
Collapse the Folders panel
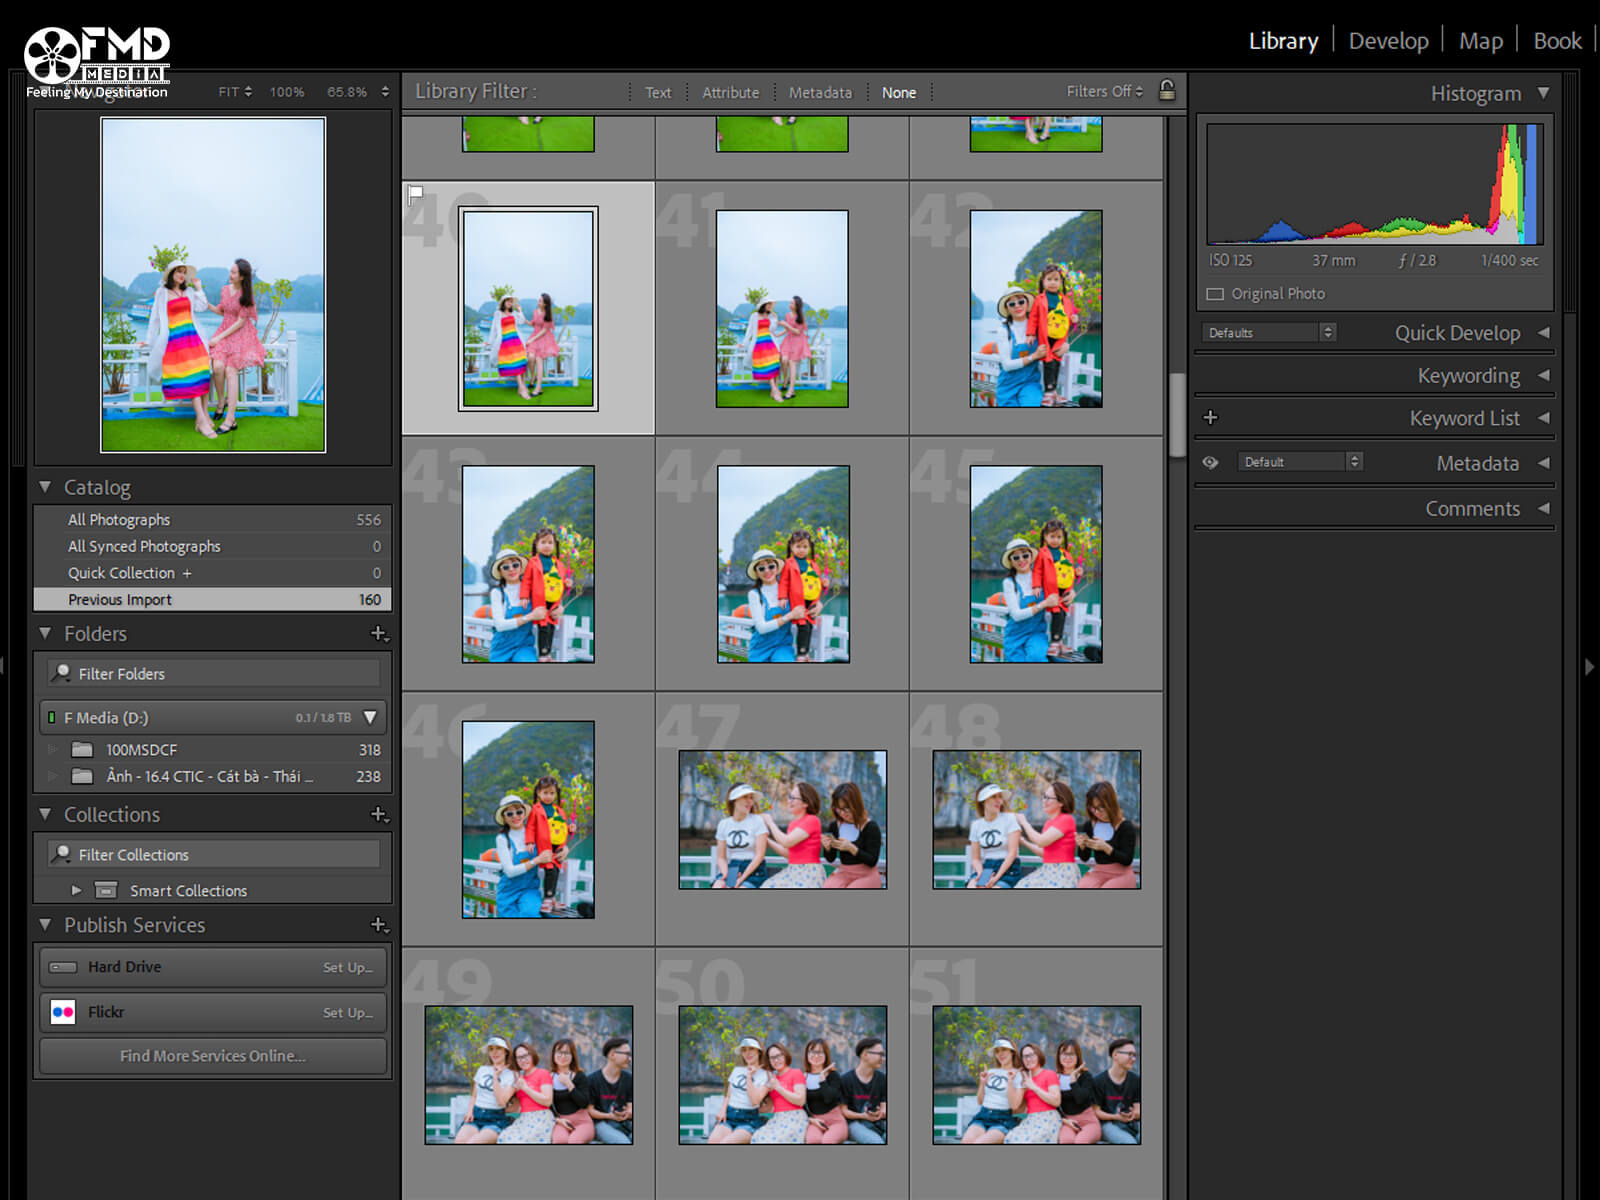tap(45, 633)
